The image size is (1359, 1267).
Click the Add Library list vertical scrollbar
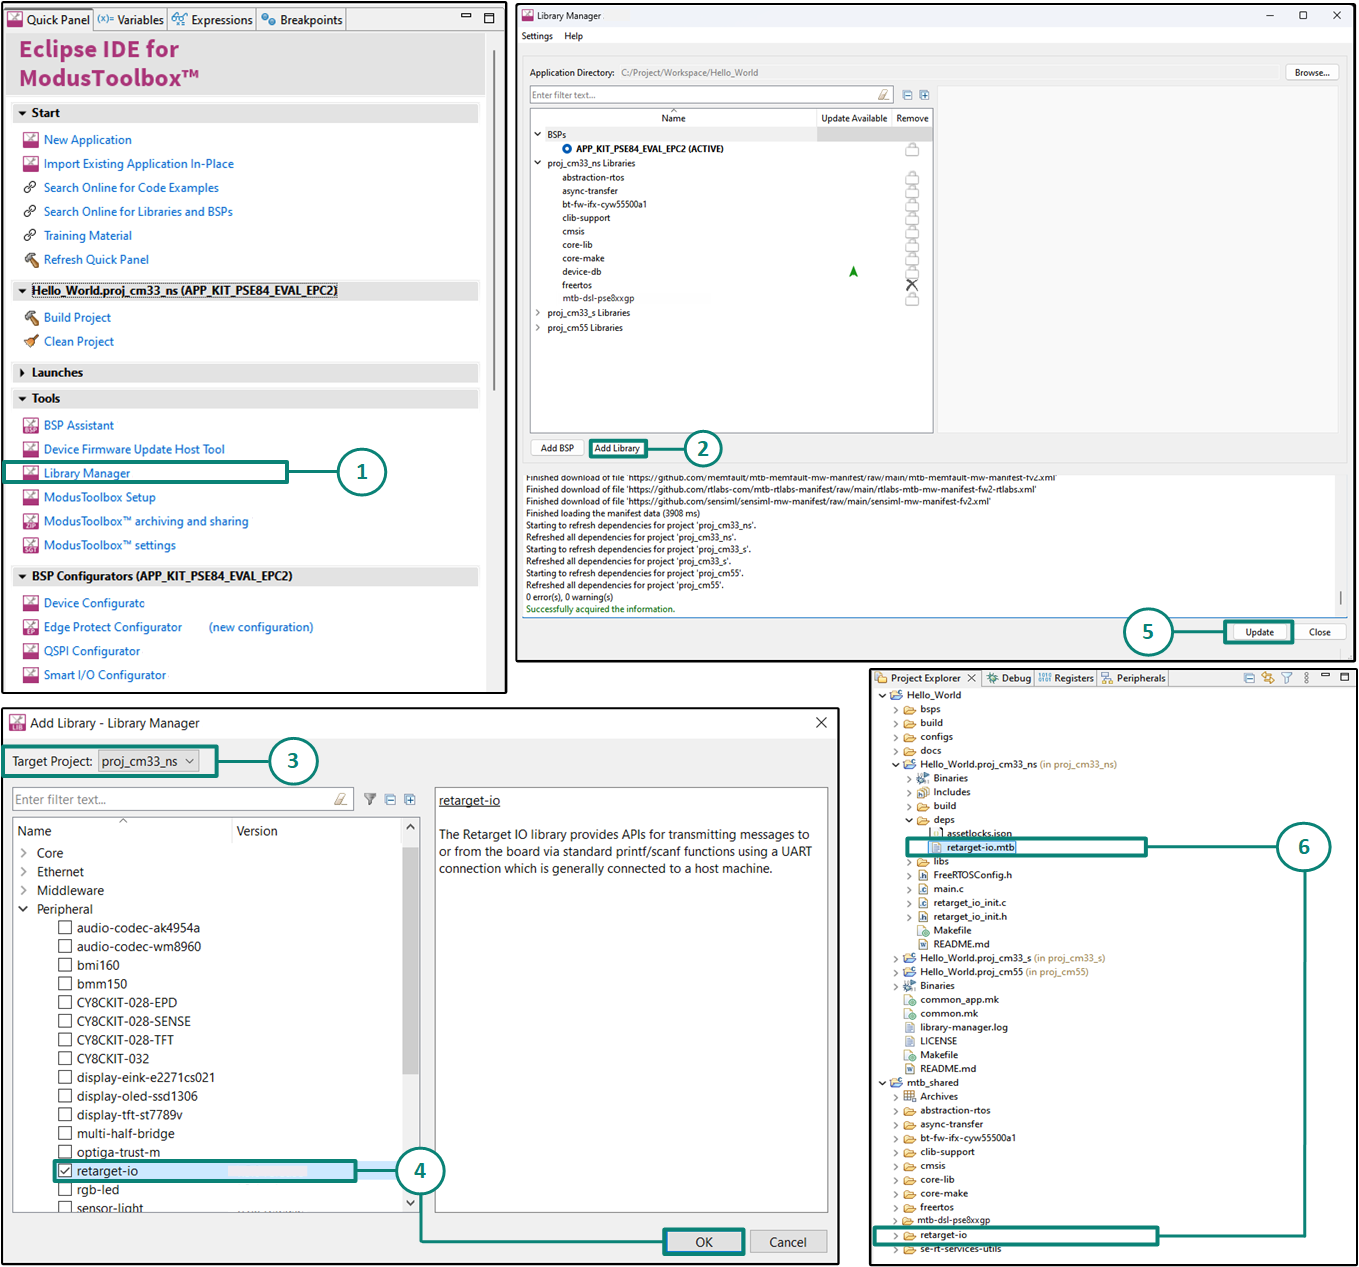coord(410,960)
